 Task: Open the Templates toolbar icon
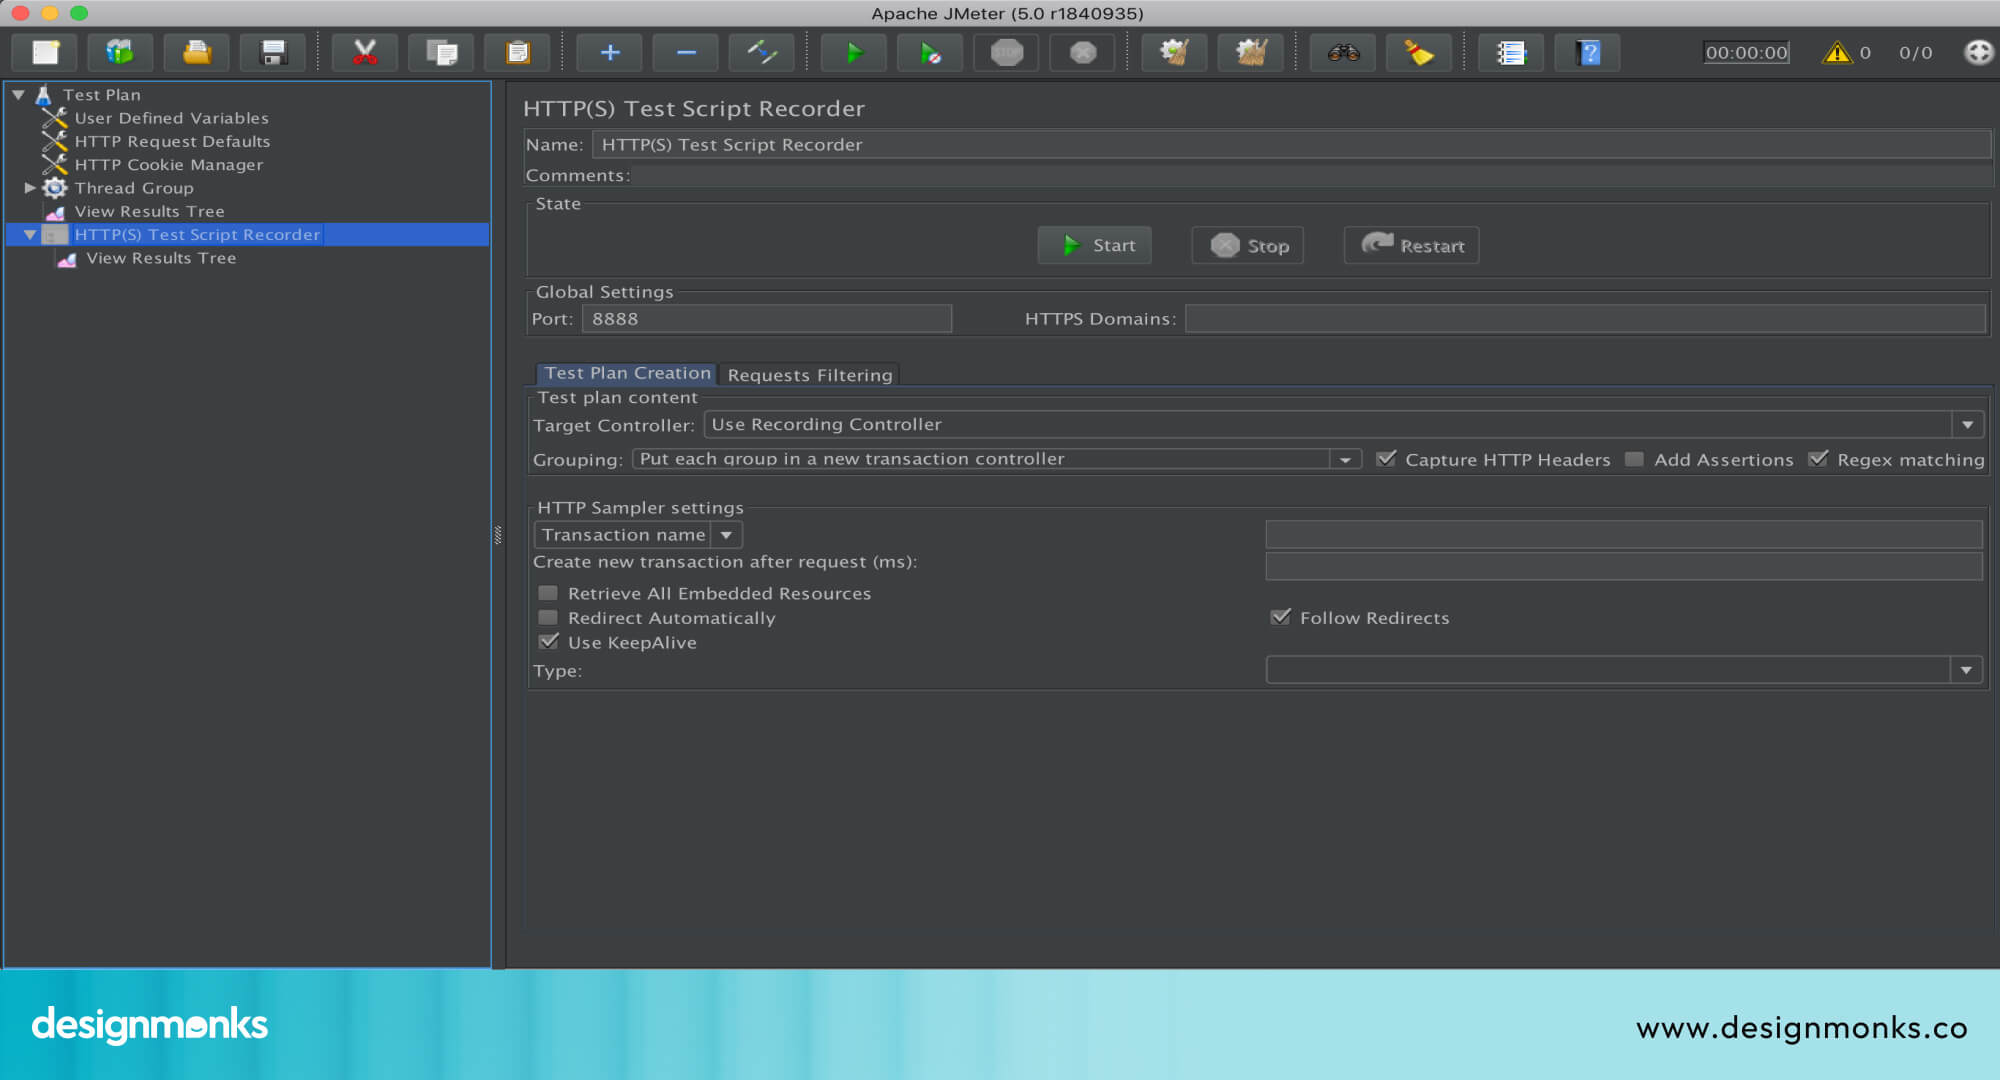click(x=120, y=52)
